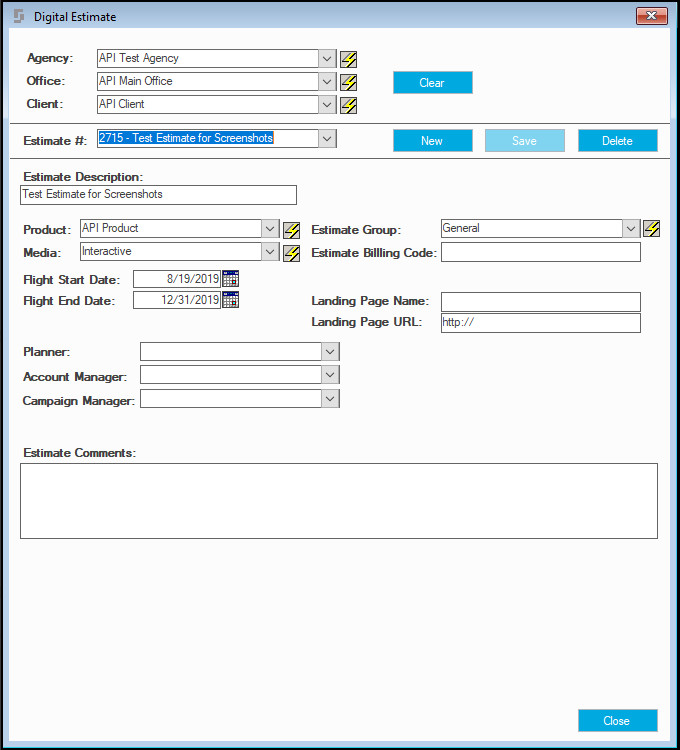Click the Landing Page URL field
This screenshot has height=750, width=680.
(x=541, y=323)
